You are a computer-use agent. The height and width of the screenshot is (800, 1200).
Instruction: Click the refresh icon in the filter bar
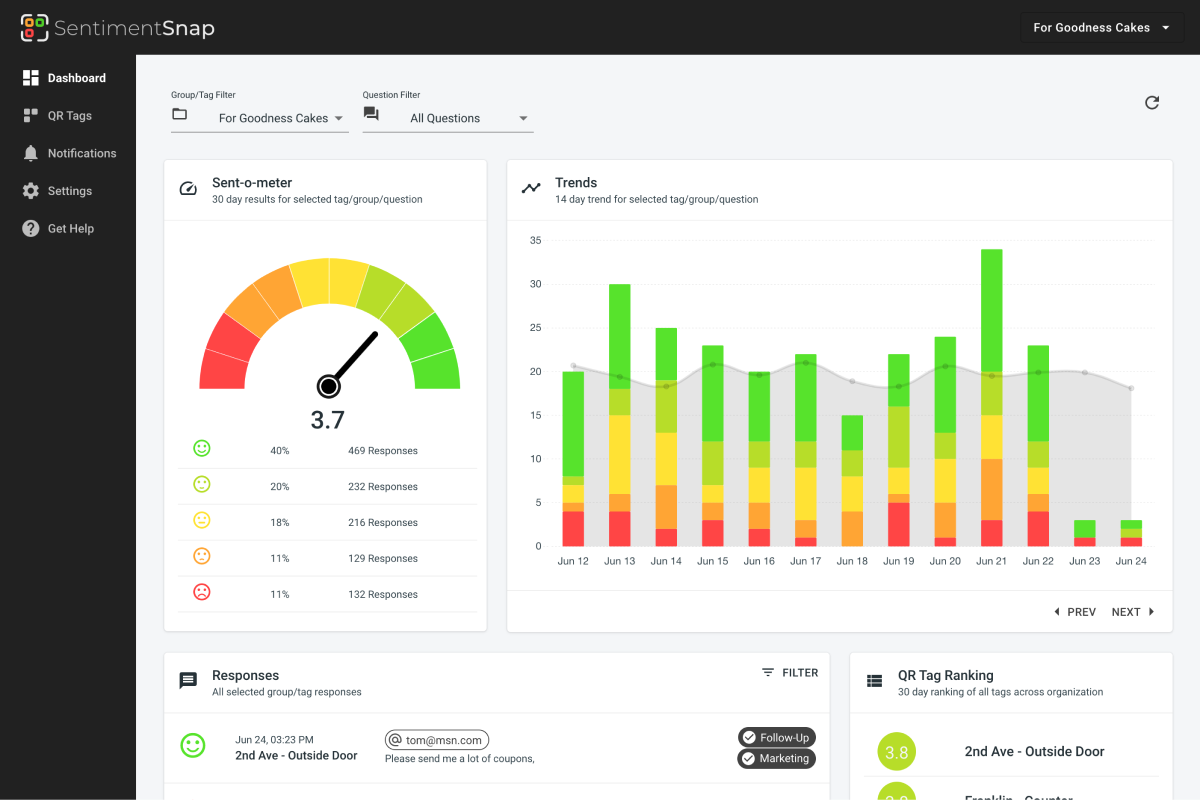(x=1152, y=102)
